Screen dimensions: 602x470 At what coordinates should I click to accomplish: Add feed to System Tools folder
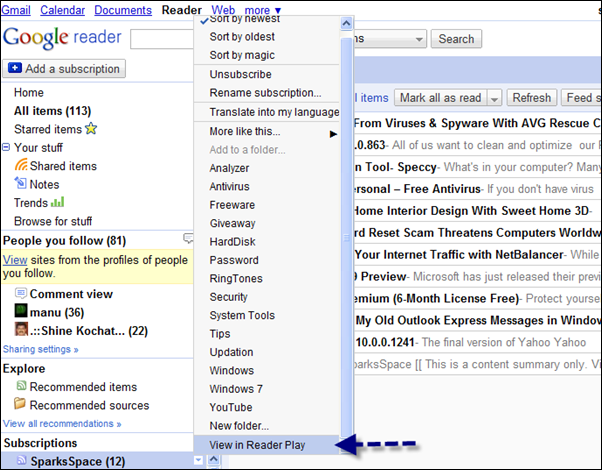pyautogui.click(x=242, y=316)
